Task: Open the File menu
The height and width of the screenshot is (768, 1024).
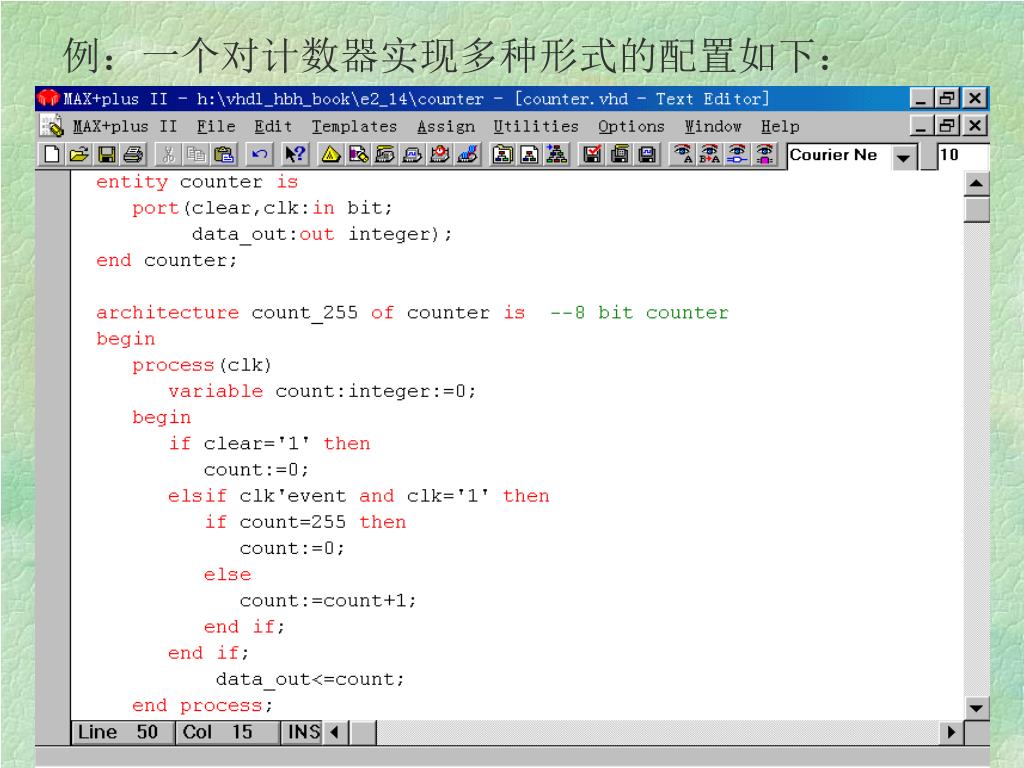Action: point(216,127)
